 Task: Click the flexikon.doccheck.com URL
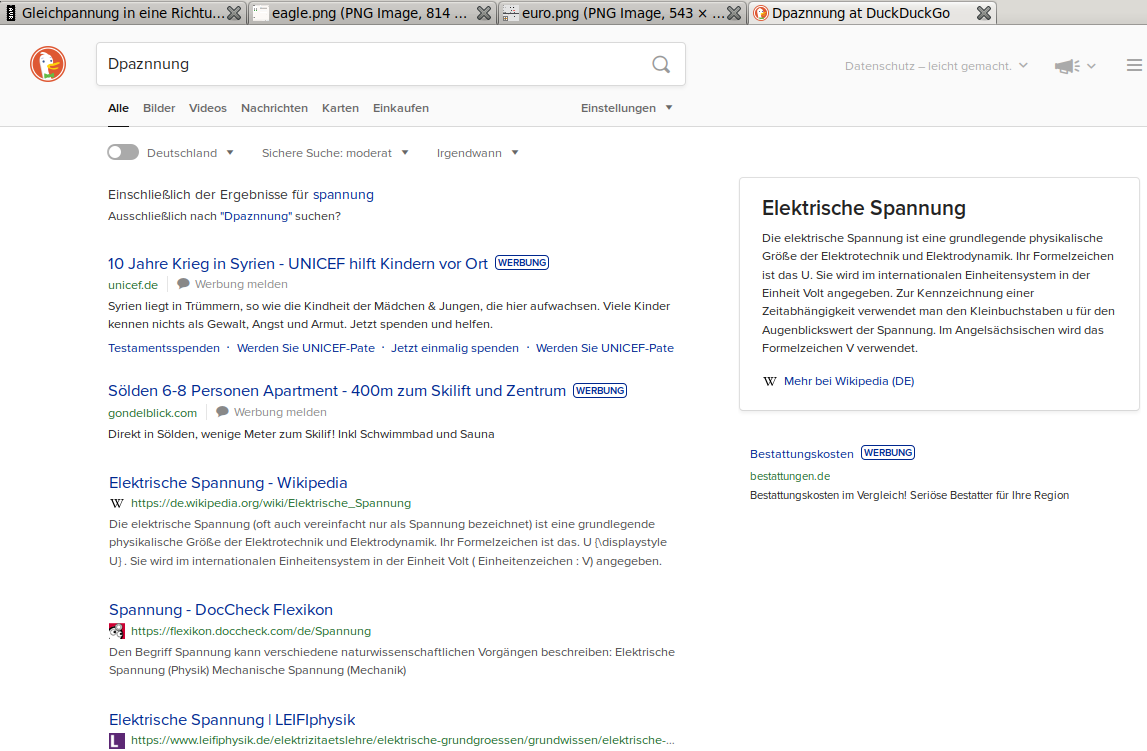(251, 631)
